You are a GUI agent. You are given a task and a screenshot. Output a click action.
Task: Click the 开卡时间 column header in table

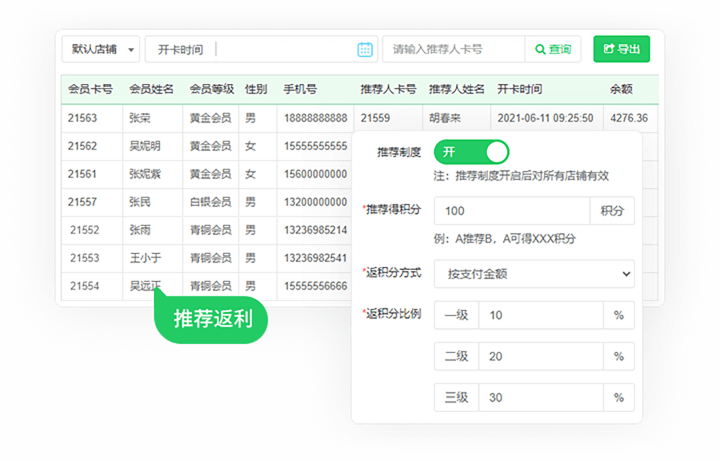point(520,89)
